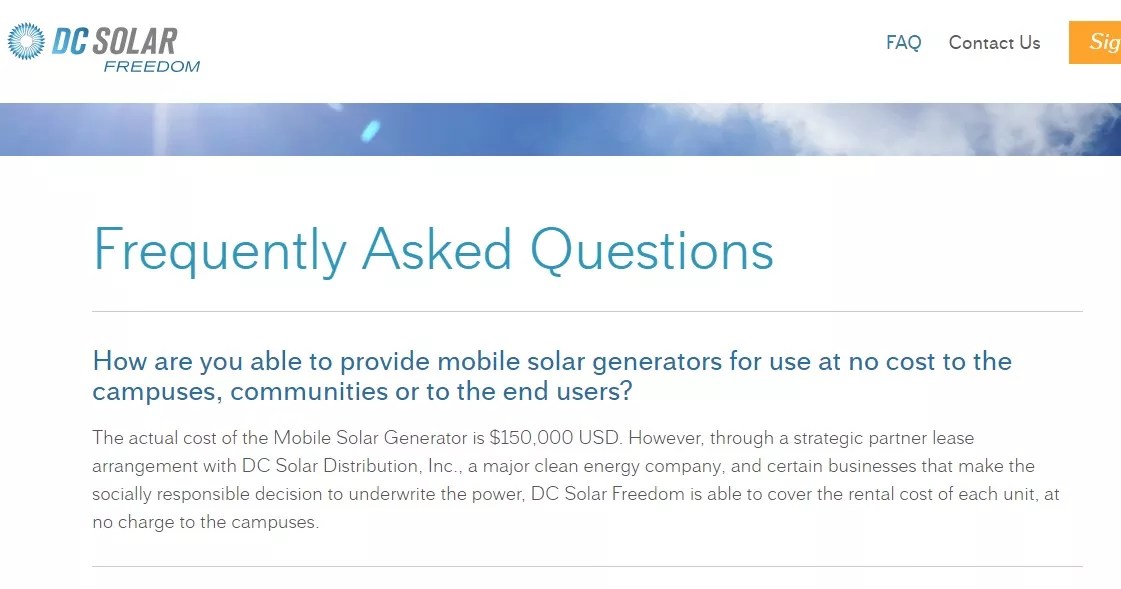
Task: Open the FAQ navigation link
Action: pos(903,43)
